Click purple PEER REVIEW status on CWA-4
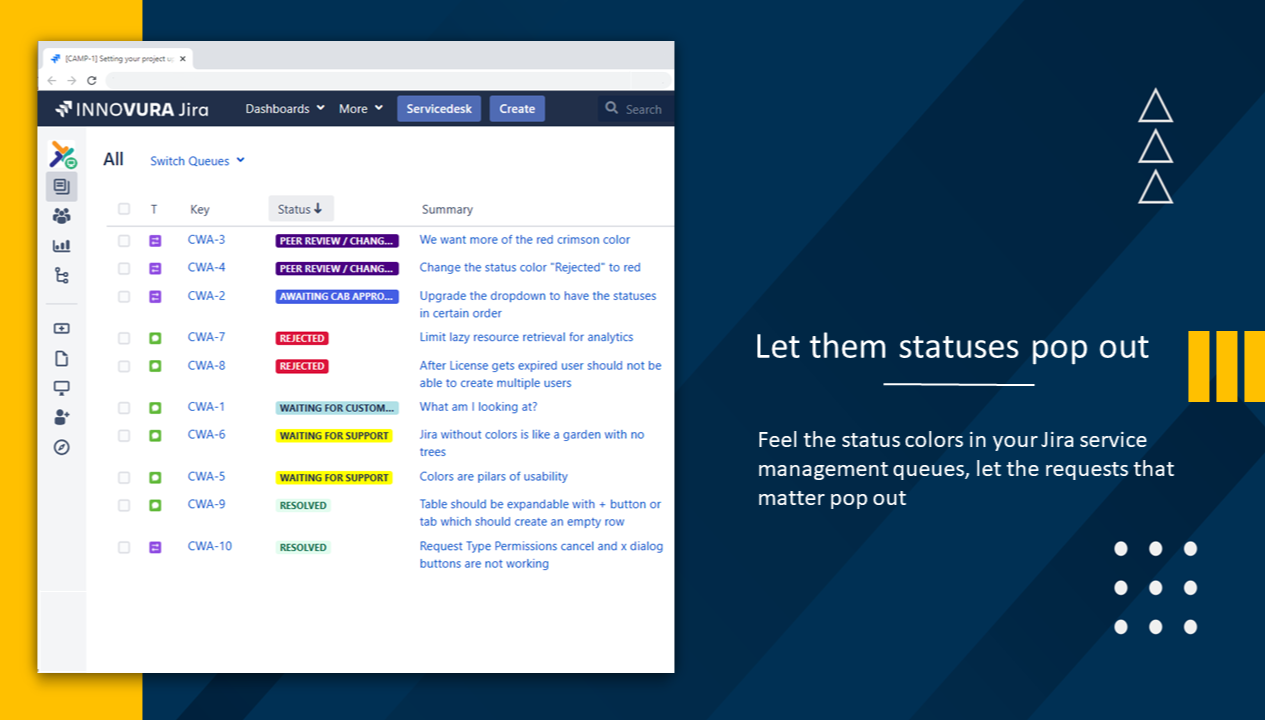The height and width of the screenshot is (720, 1265). (337, 269)
